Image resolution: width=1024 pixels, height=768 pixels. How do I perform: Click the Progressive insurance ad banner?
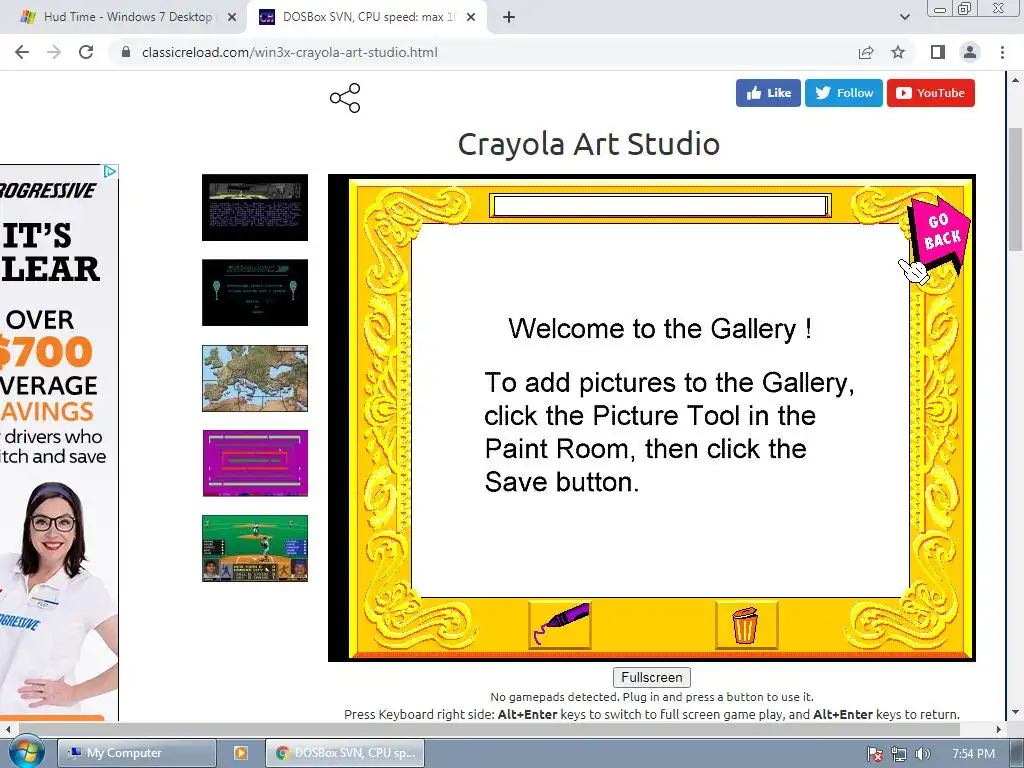click(59, 443)
